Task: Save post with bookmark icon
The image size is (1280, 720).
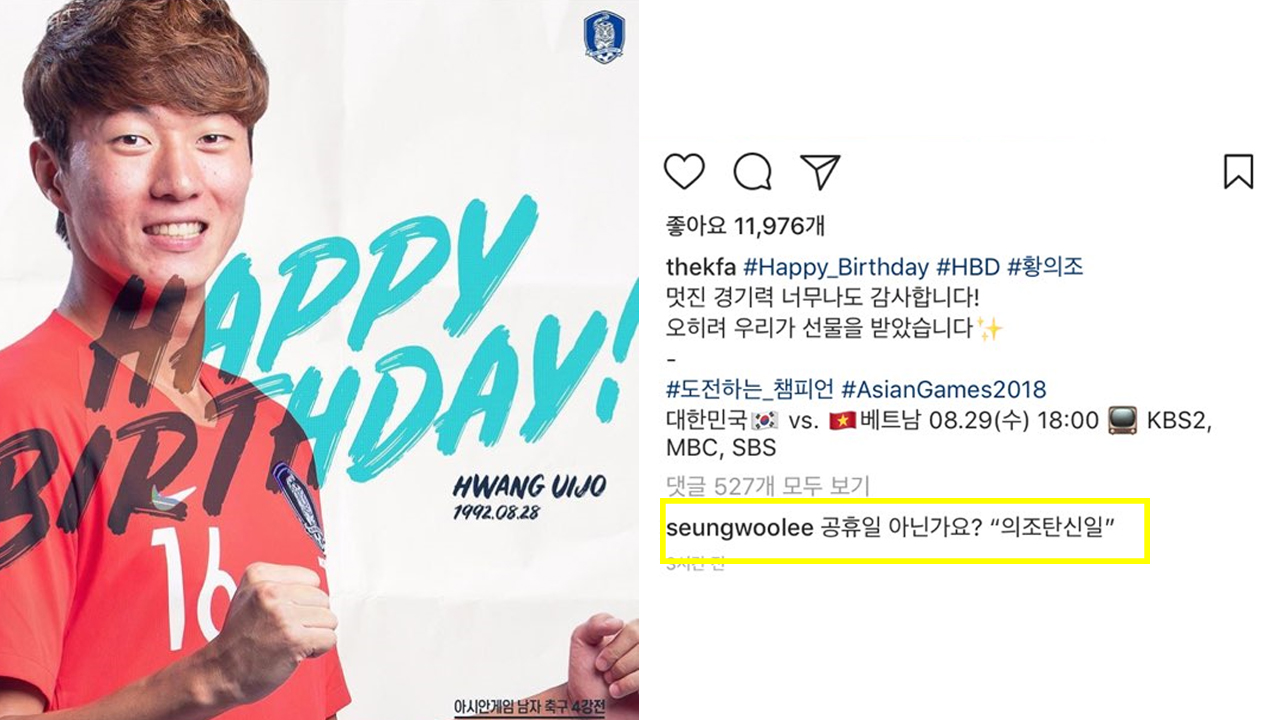Action: 1238,172
